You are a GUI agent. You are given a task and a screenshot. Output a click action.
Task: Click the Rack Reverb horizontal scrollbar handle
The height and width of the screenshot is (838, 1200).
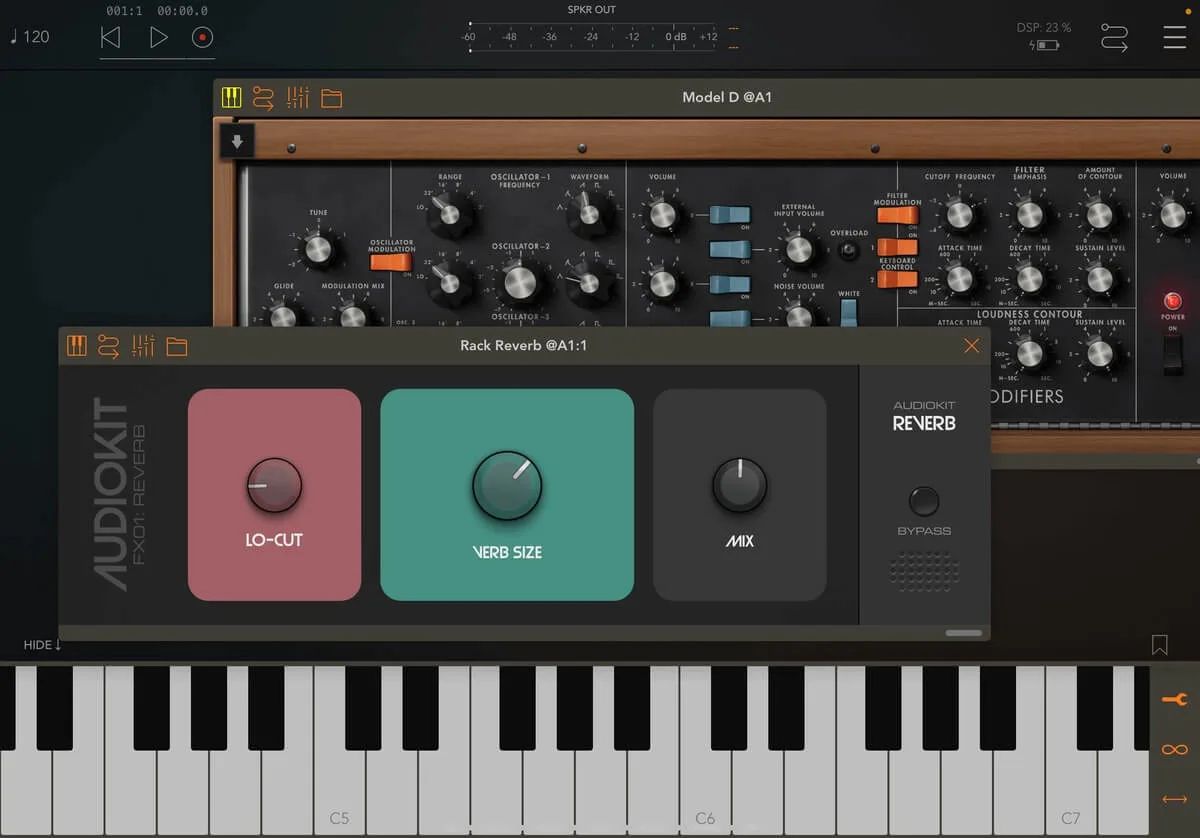pyautogui.click(x=964, y=633)
